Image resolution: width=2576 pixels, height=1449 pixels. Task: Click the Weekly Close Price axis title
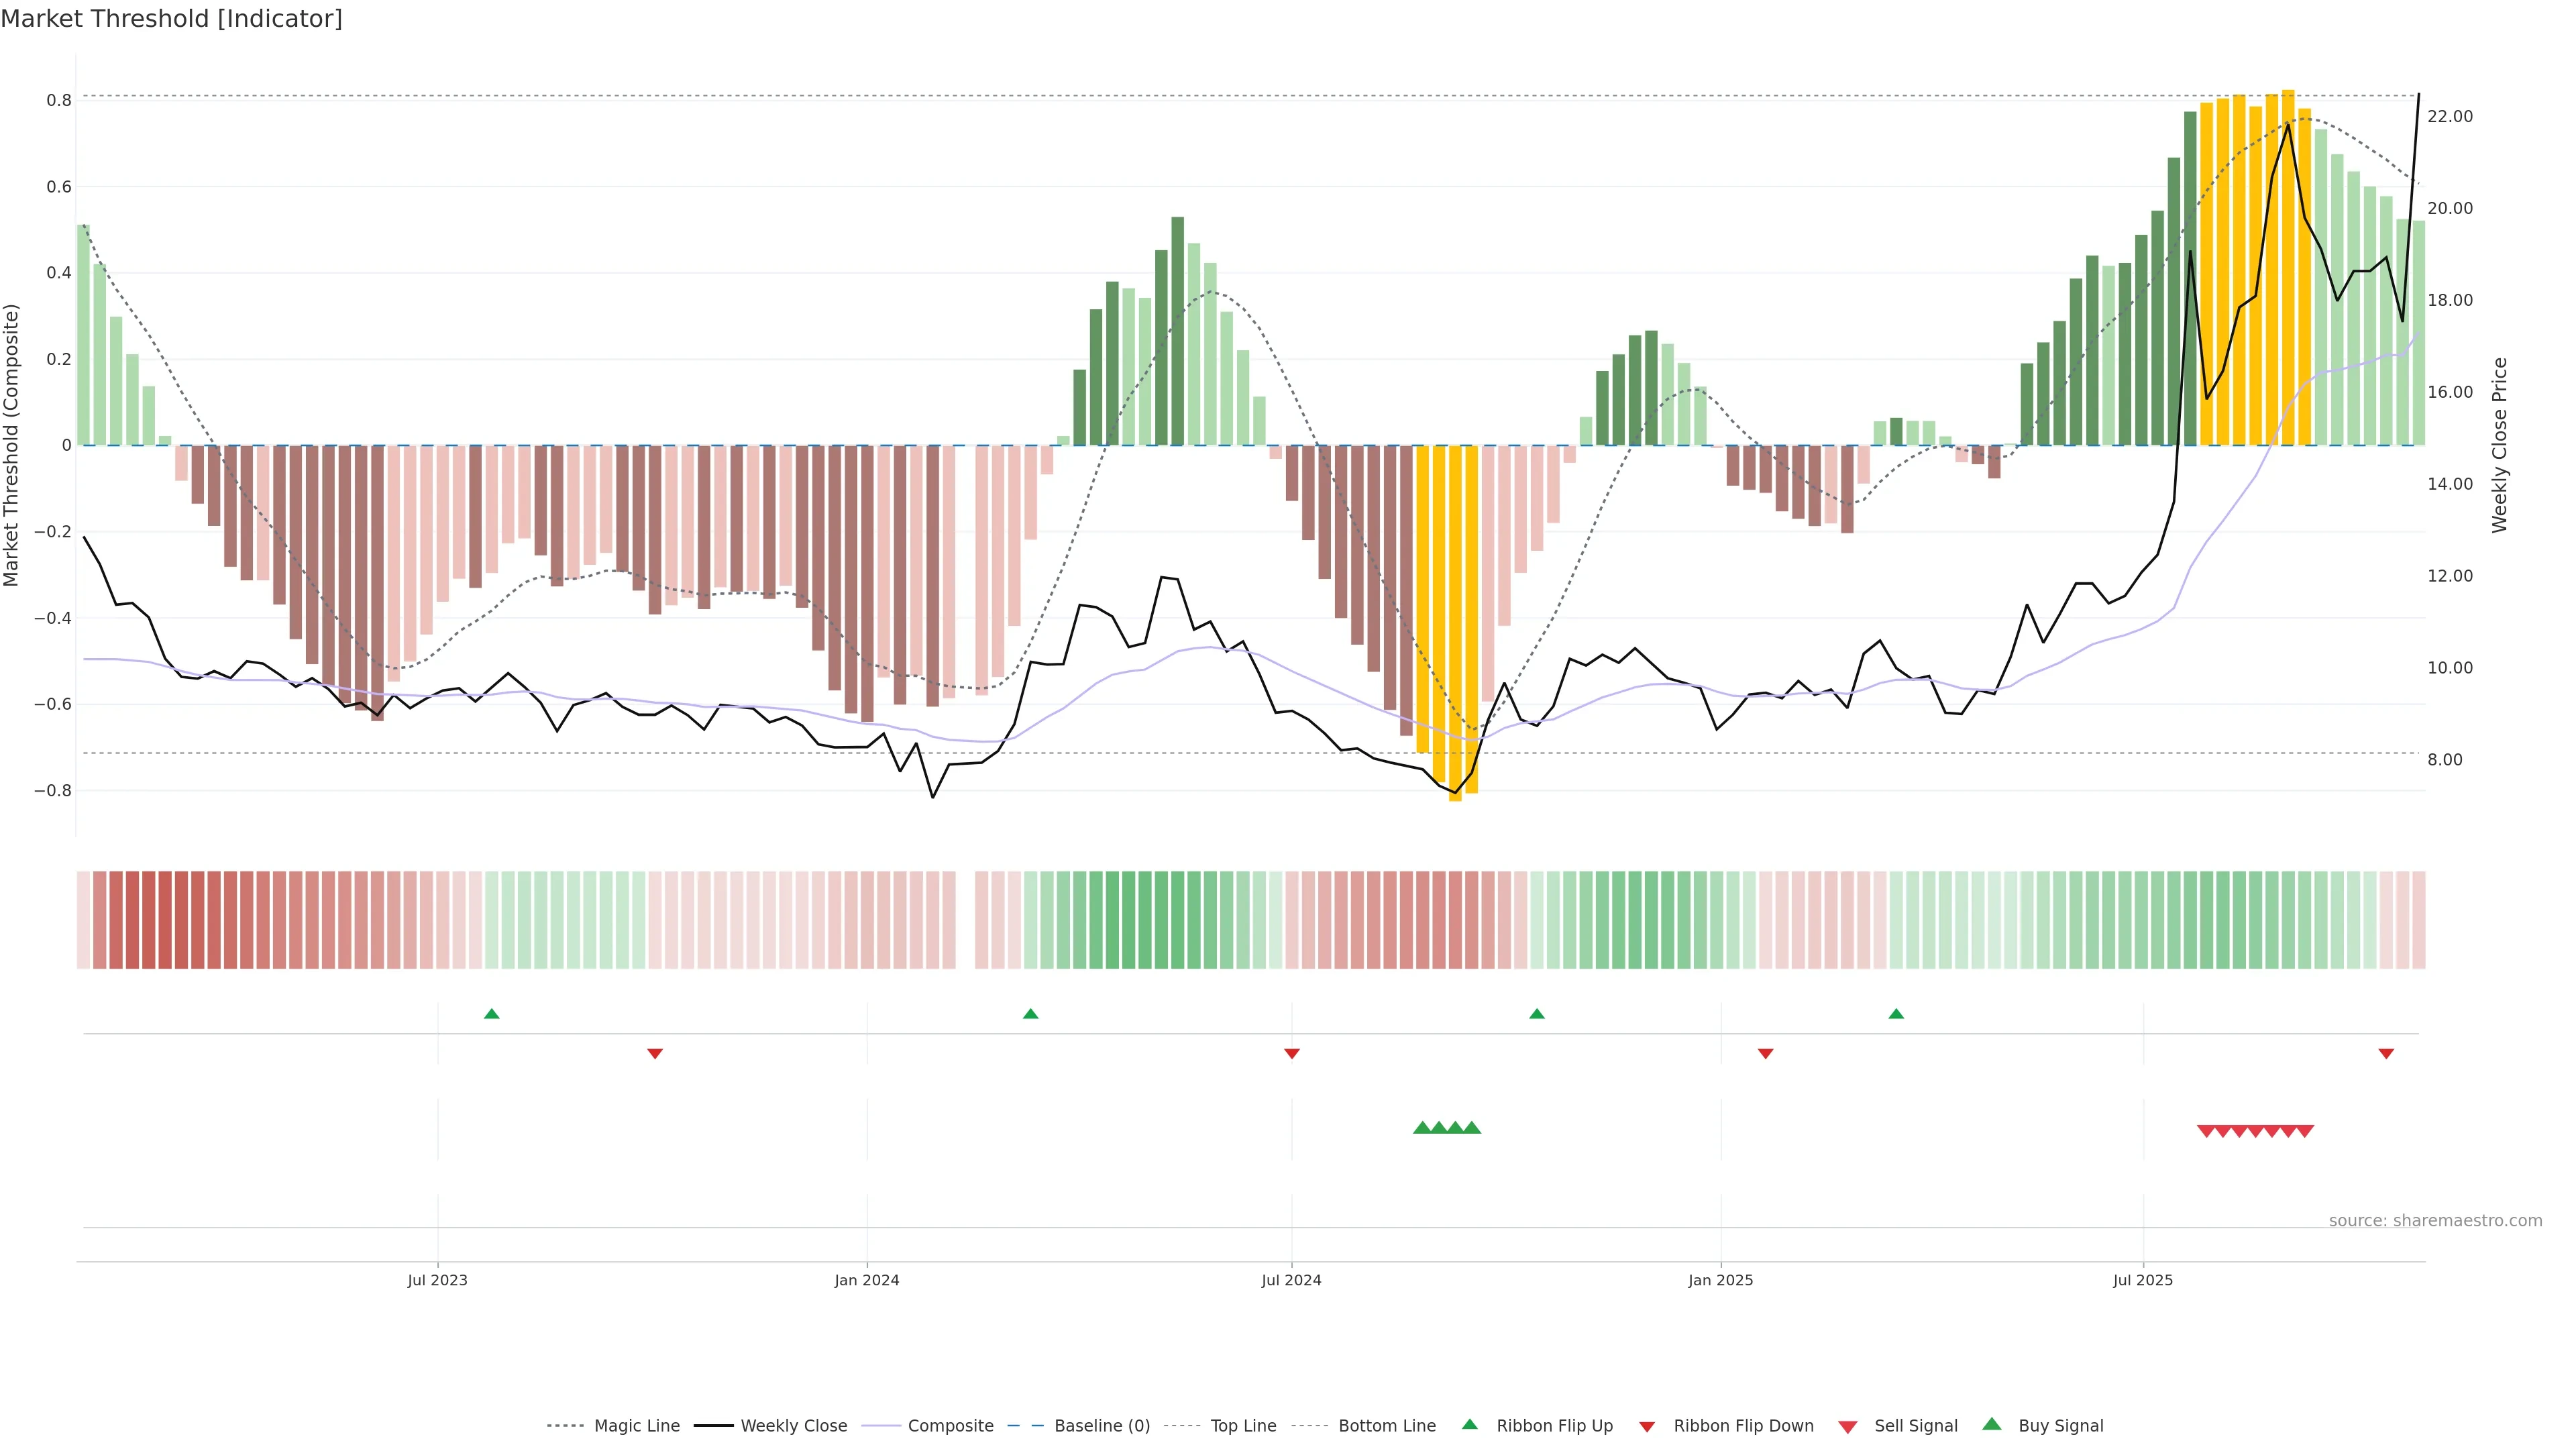2499,445
